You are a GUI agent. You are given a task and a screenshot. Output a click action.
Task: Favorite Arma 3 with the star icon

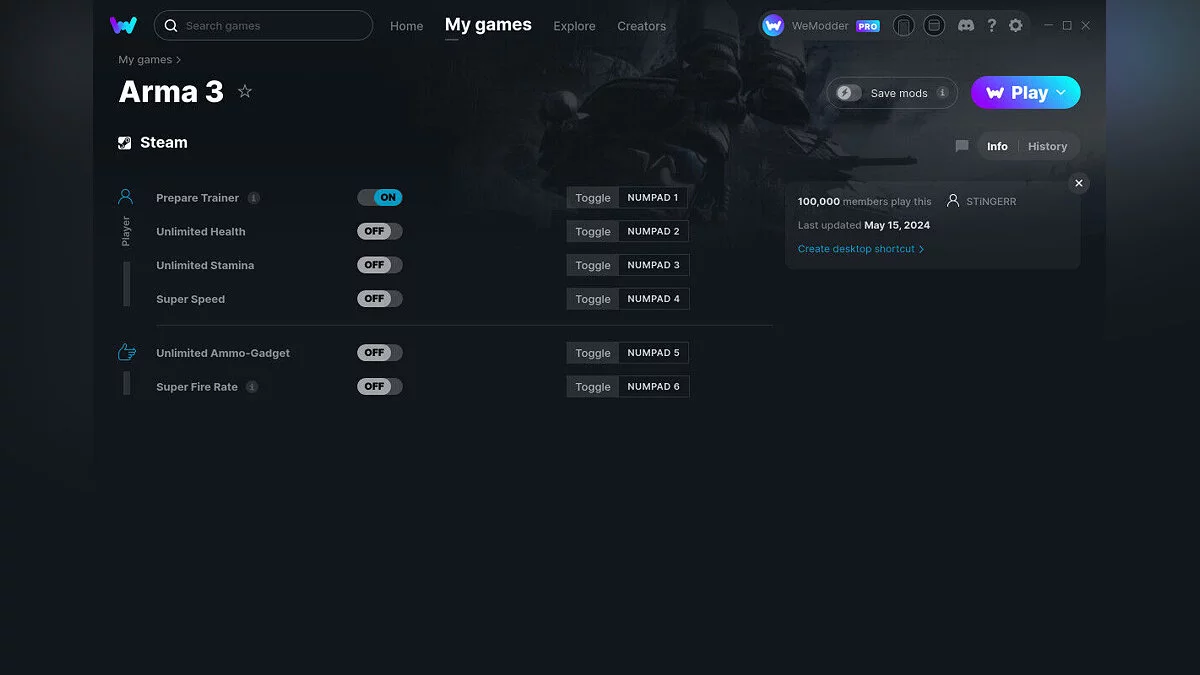point(245,92)
